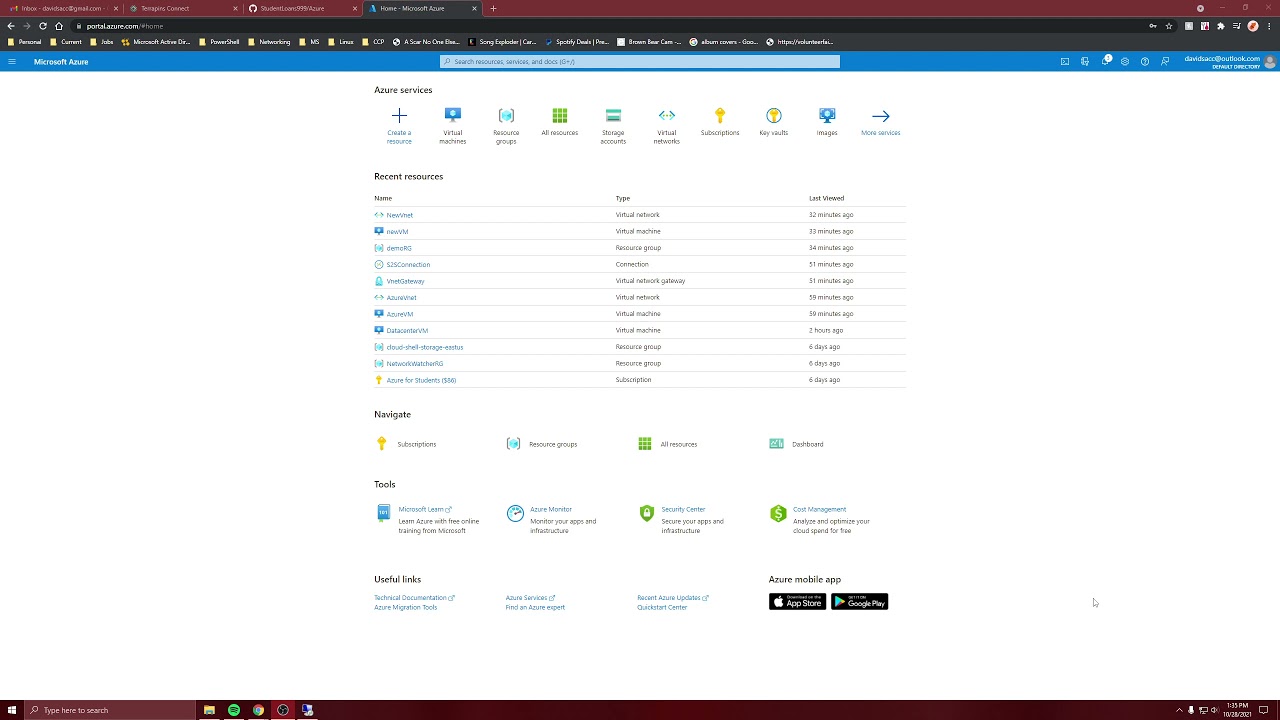Open Directories and subscriptions filter icon
Screen dimensions: 1280x720
pyautogui.click(x=1085, y=62)
